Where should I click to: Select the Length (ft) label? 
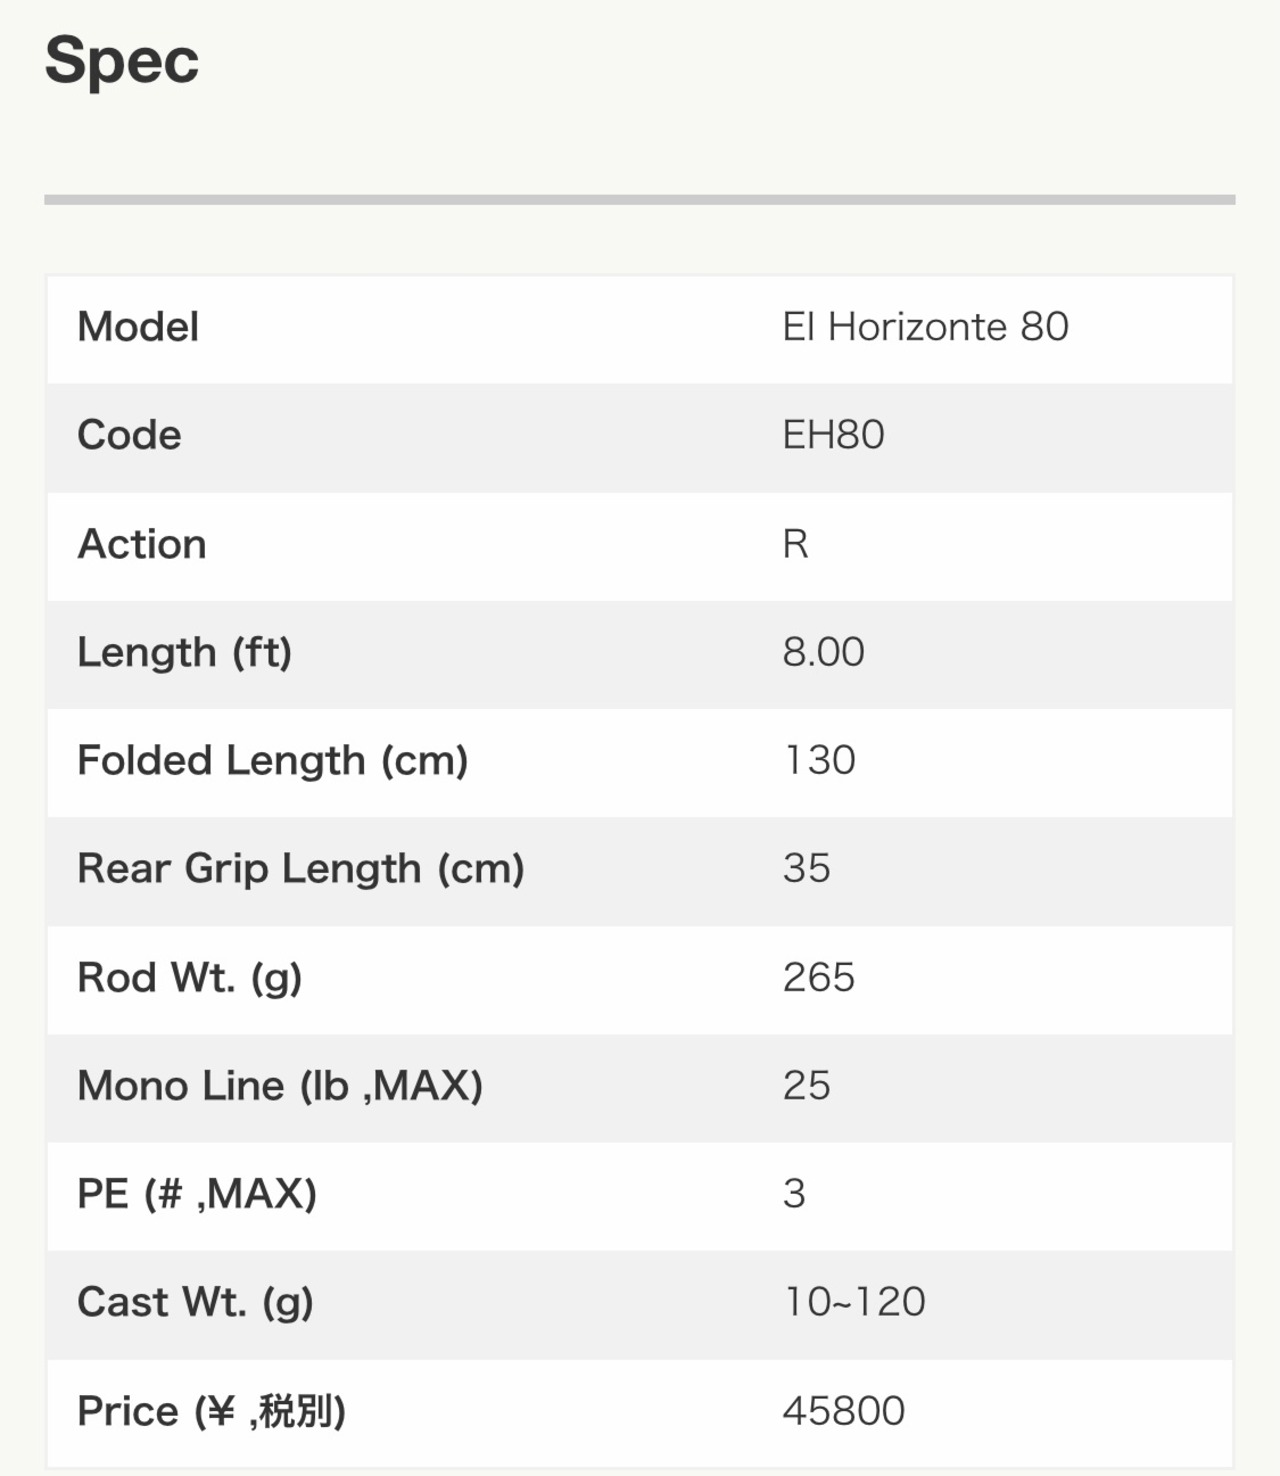(185, 653)
